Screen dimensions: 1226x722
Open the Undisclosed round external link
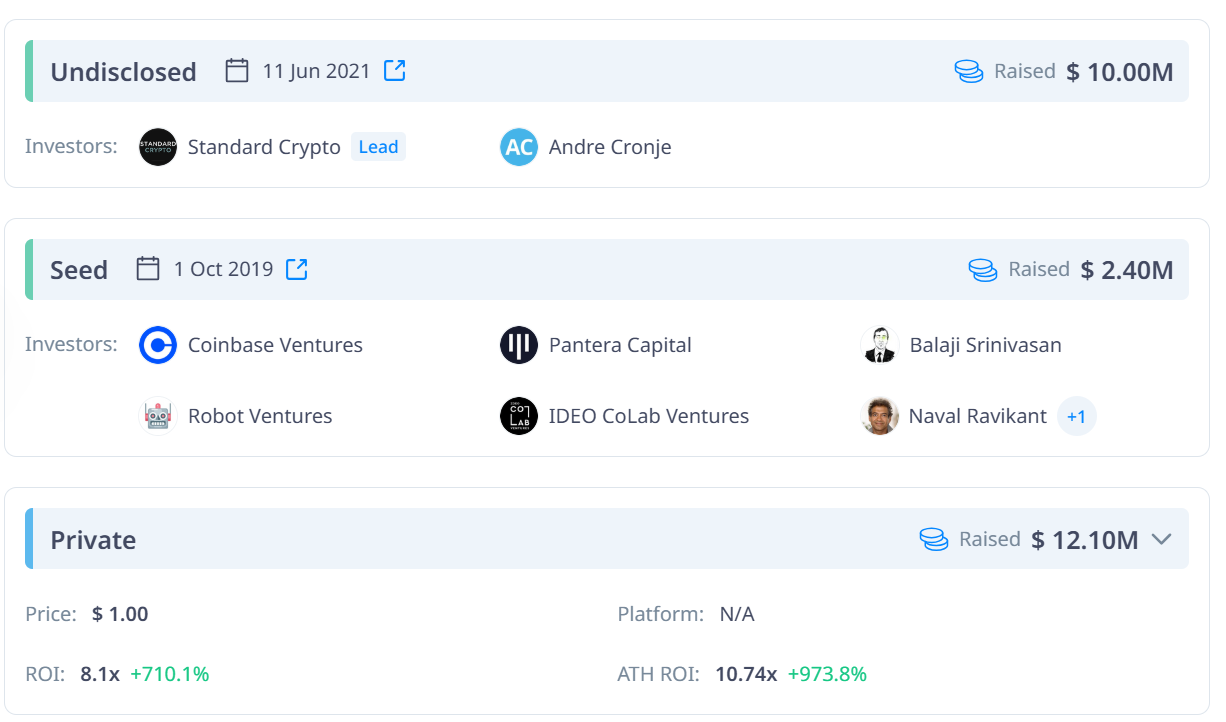click(394, 70)
